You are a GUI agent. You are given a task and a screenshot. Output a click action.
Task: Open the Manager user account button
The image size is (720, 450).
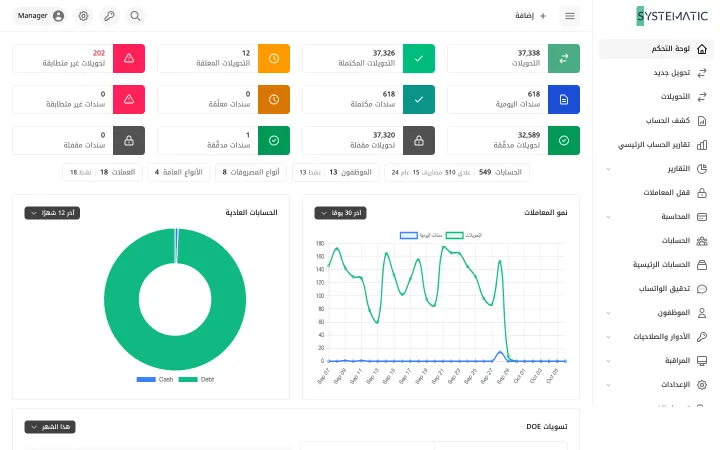click(x=40, y=16)
